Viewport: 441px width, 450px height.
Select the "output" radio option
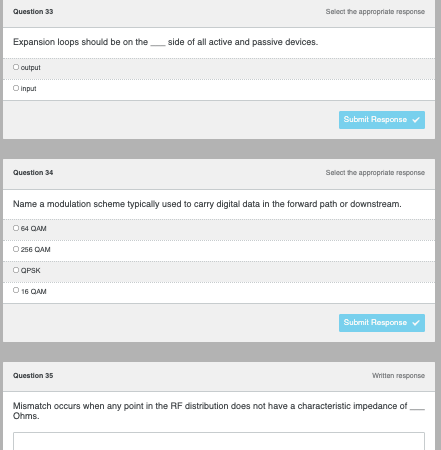(16, 67)
